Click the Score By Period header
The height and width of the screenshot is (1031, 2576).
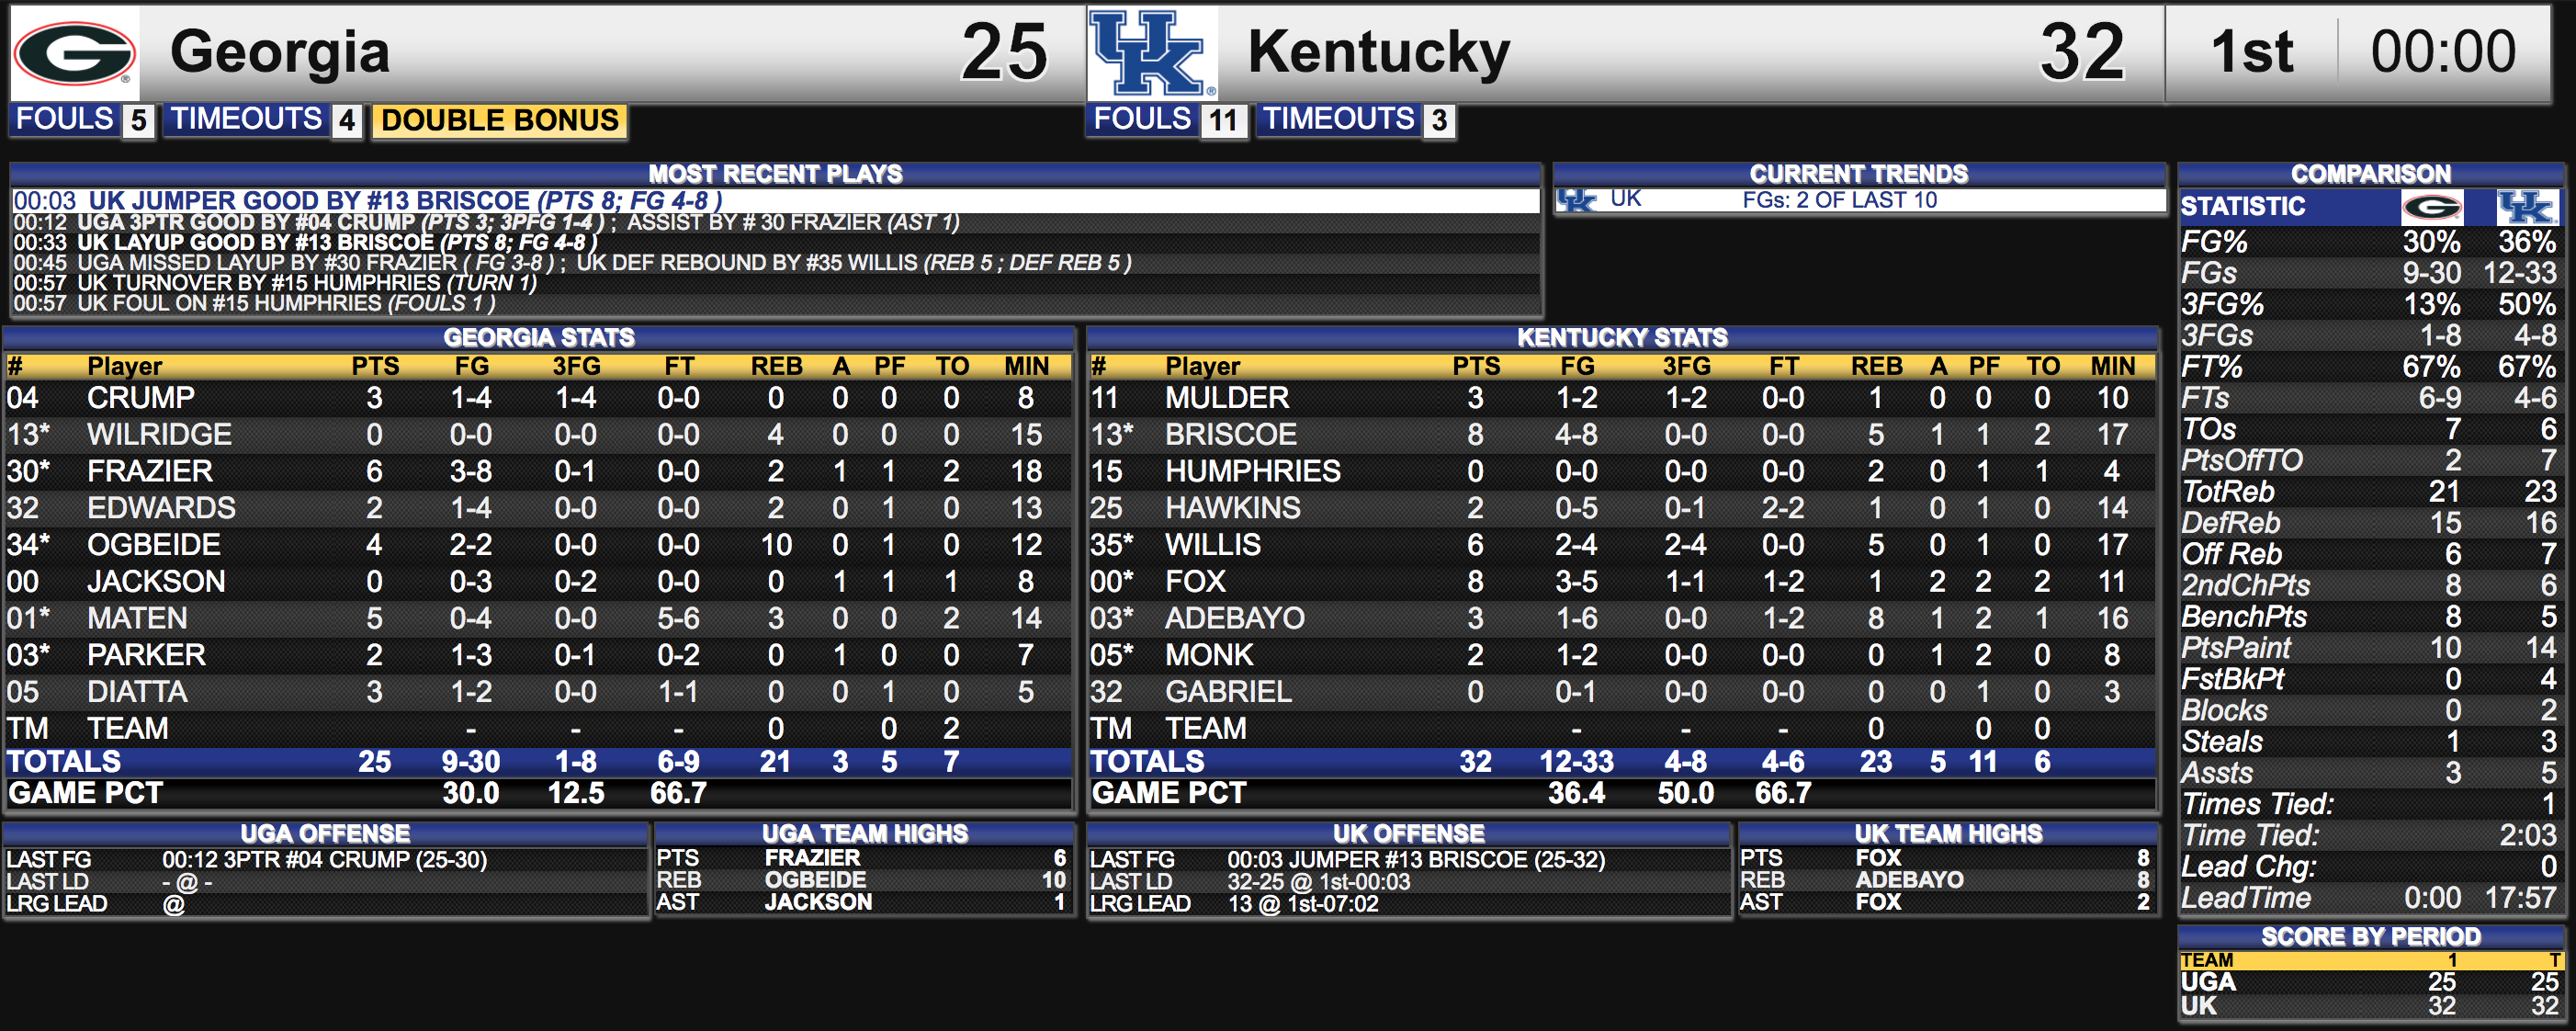coord(2370,936)
